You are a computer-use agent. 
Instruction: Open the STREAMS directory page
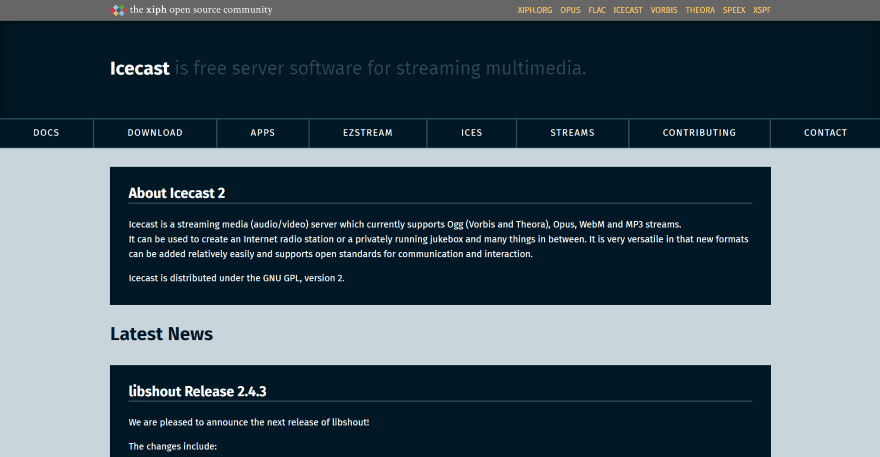(x=572, y=133)
